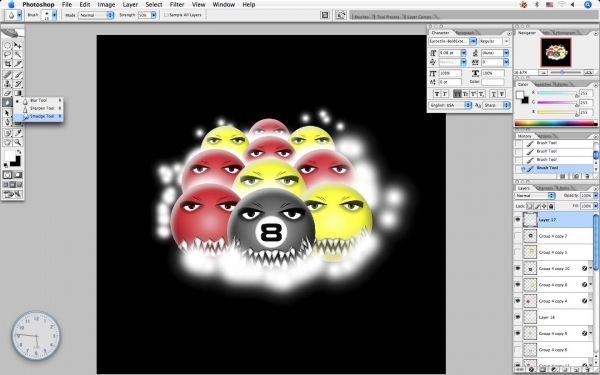Open the layer blend mode Normal dropdown
Viewport: 600px width, 375px height.
(535, 196)
